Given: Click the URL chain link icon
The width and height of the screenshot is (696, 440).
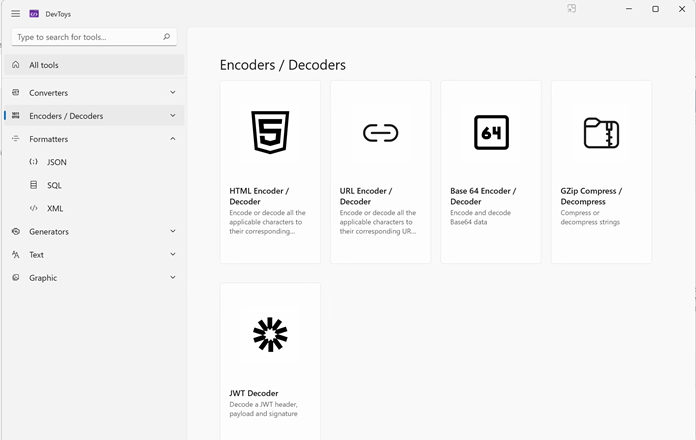Looking at the screenshot, I should tap(380, 133).
